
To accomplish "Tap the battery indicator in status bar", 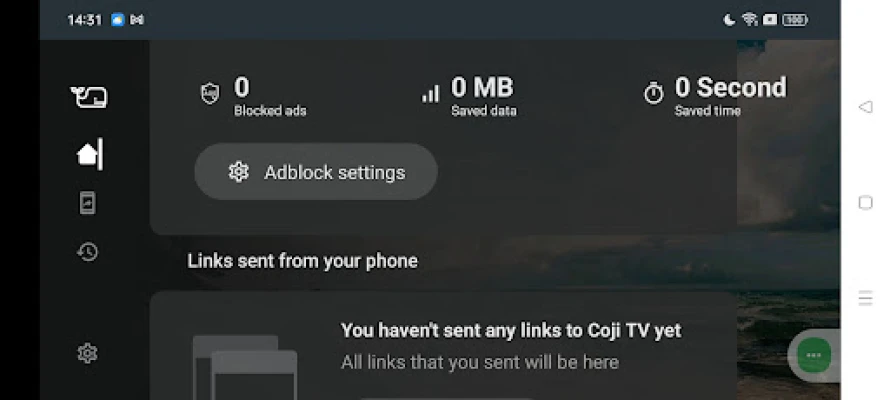I will (795, 20).
